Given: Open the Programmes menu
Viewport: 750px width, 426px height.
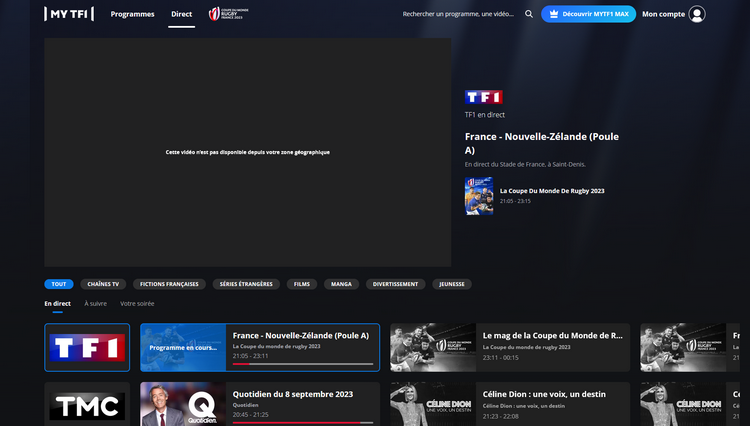Looking at the screenshot, I should (132, 14).
